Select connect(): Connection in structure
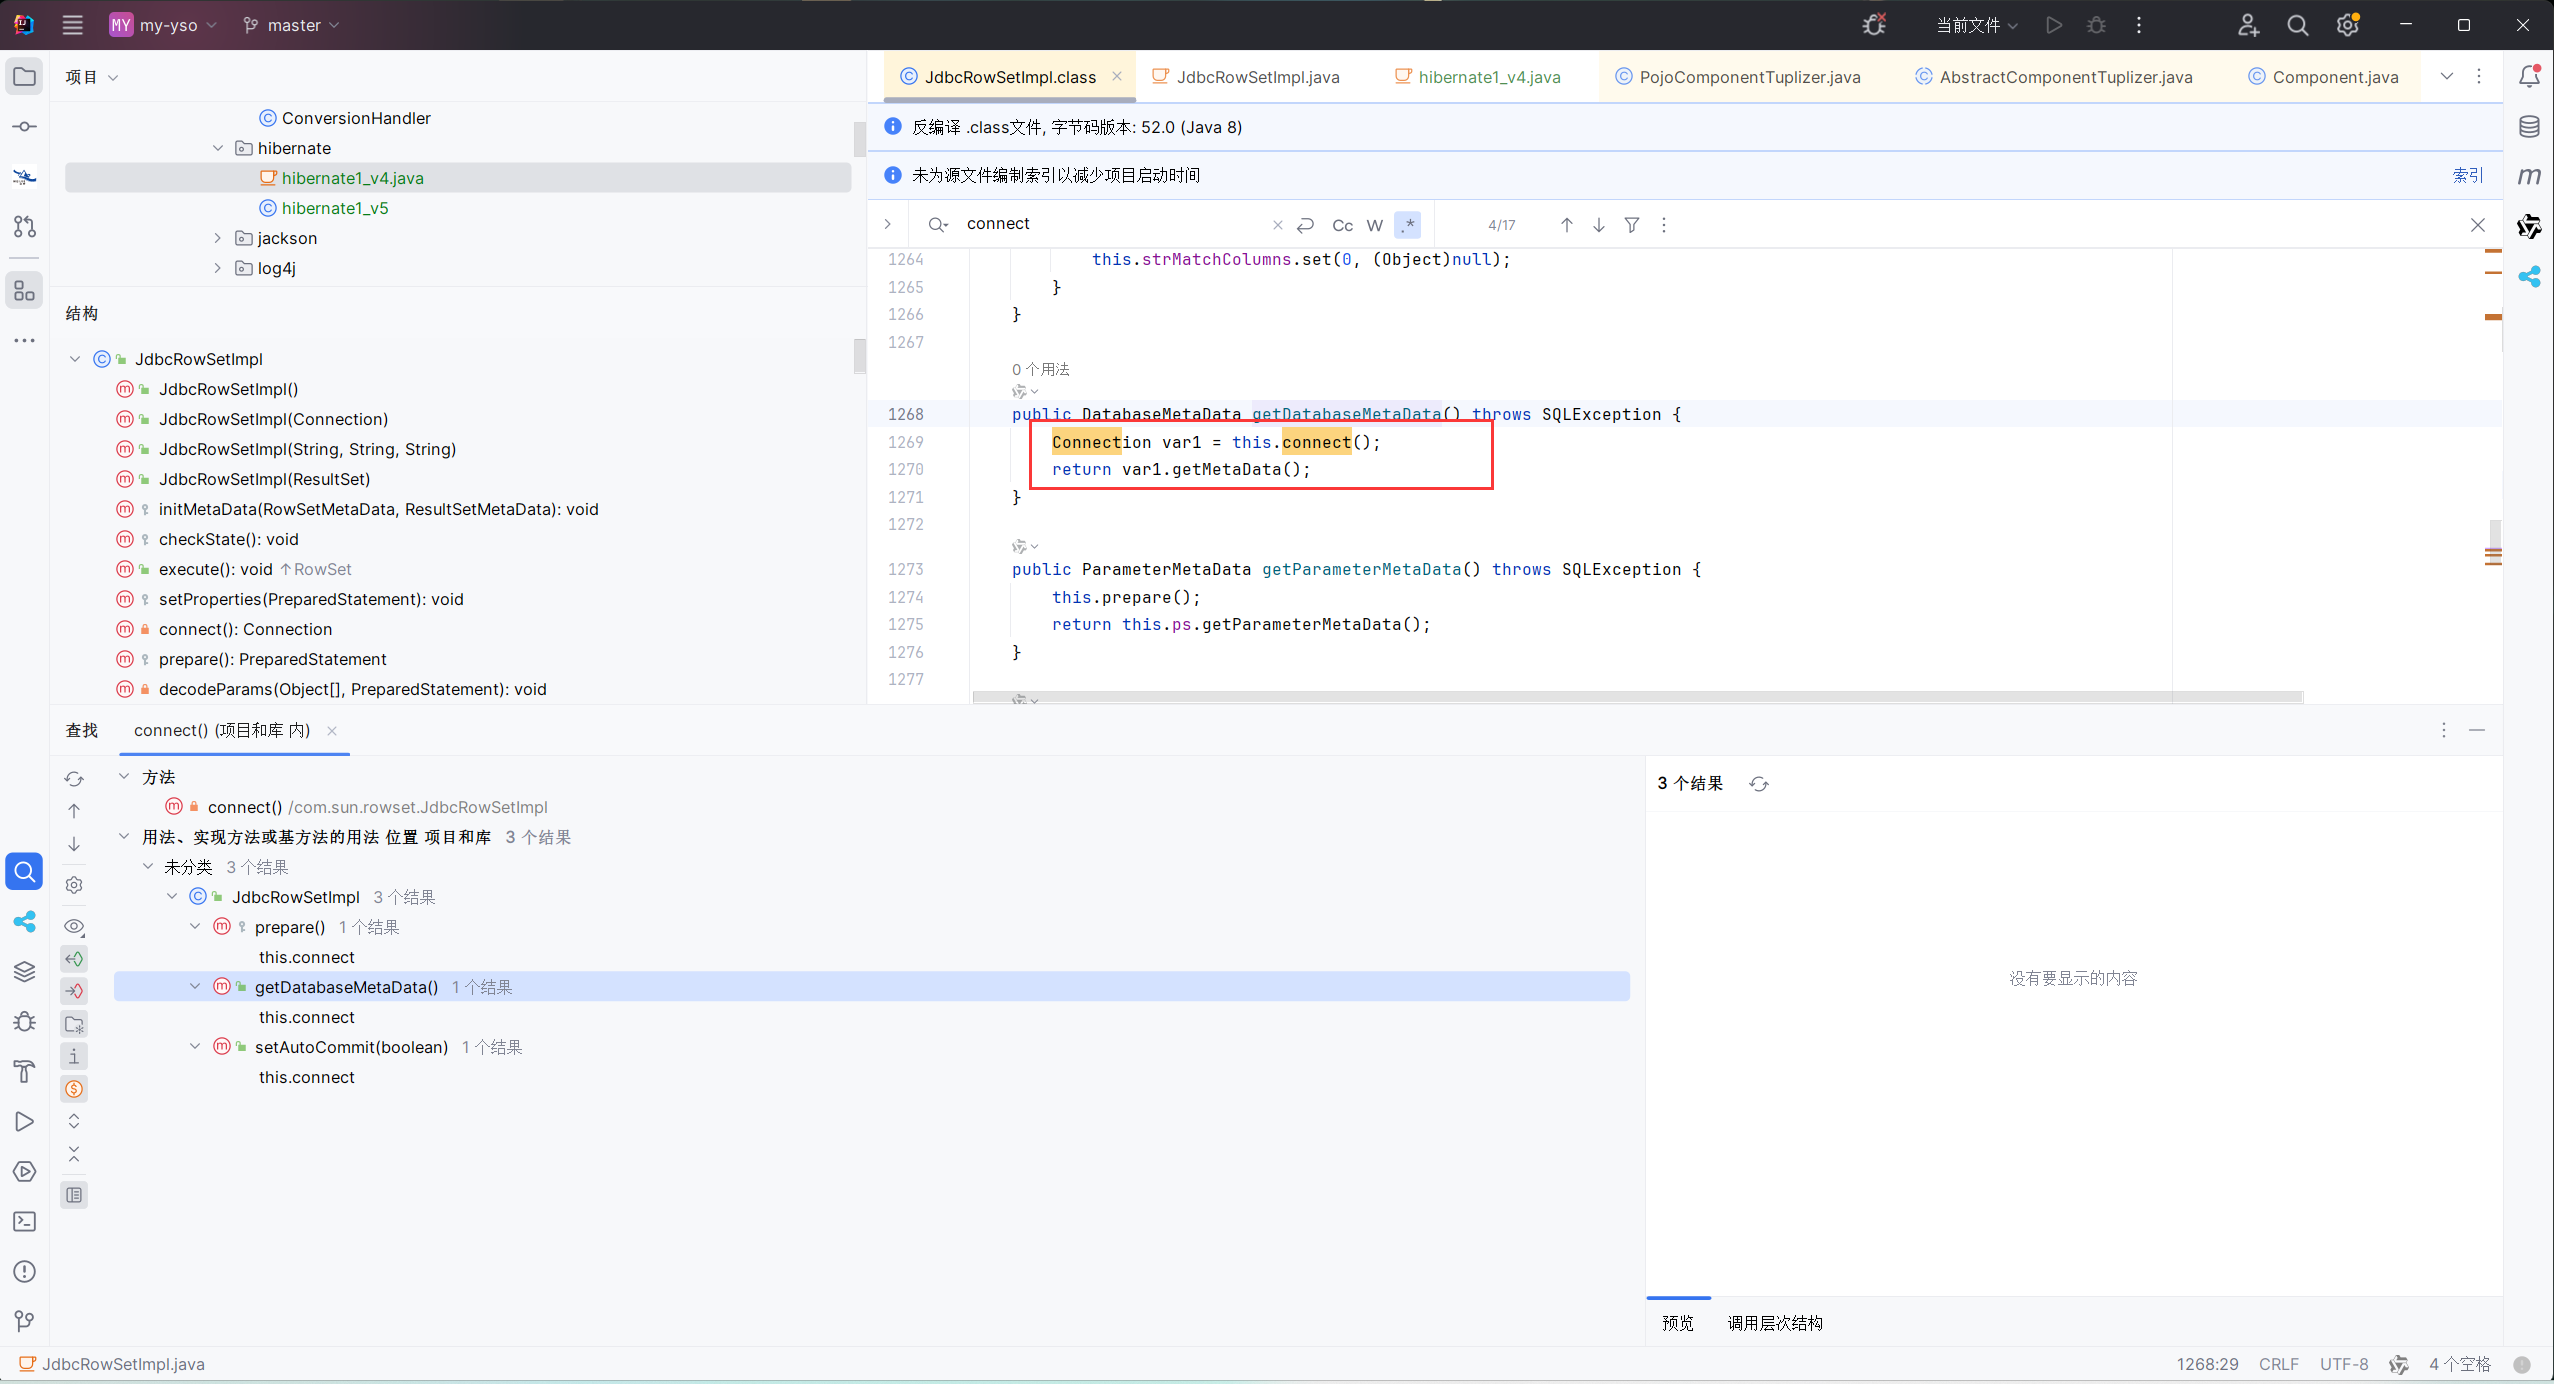 pos(245,629)
